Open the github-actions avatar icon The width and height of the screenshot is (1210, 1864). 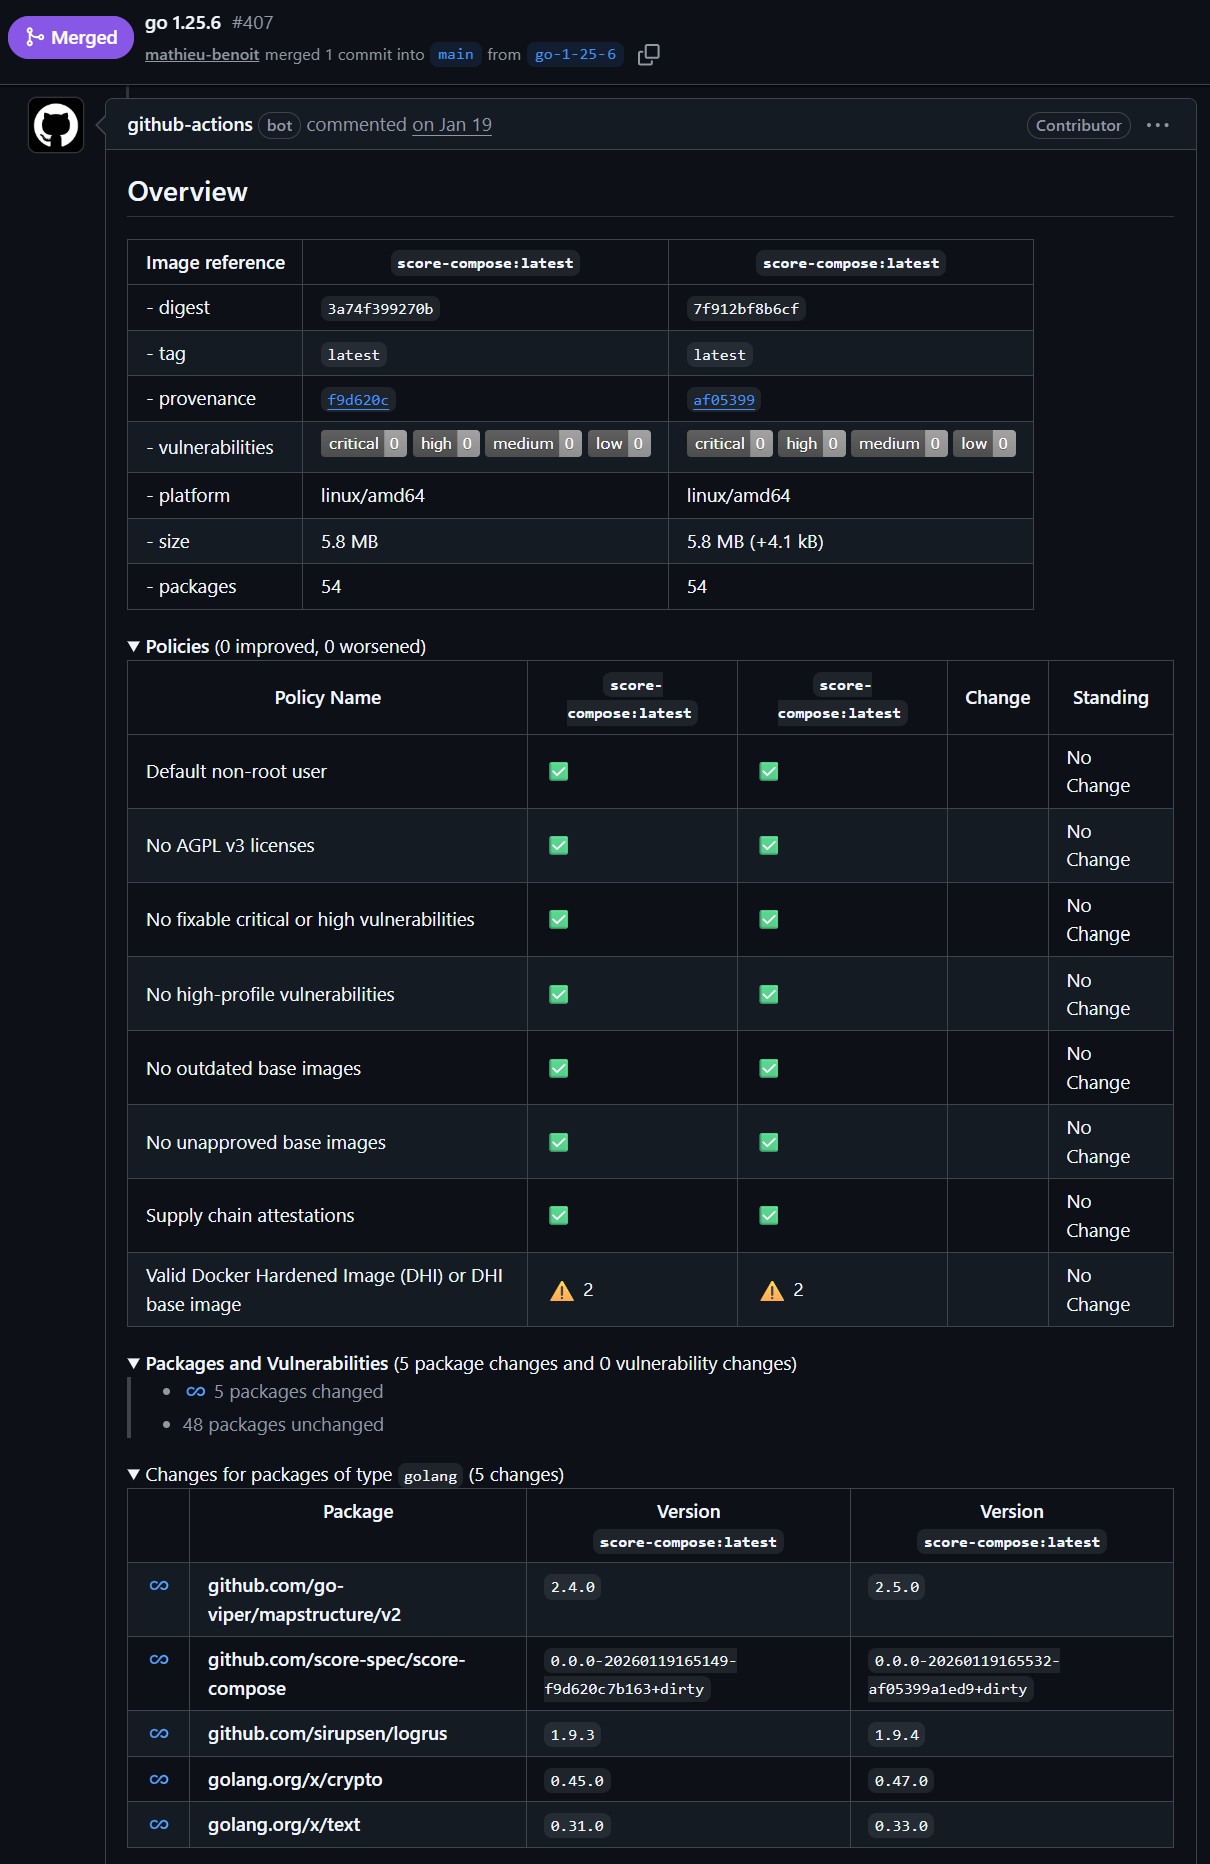56,126
